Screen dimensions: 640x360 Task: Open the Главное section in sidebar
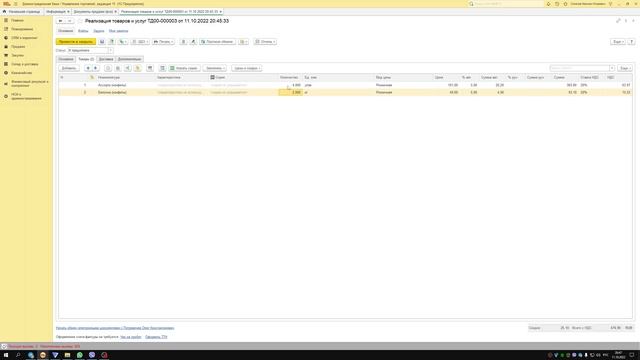pyautogui.click(x=17, y=20)
